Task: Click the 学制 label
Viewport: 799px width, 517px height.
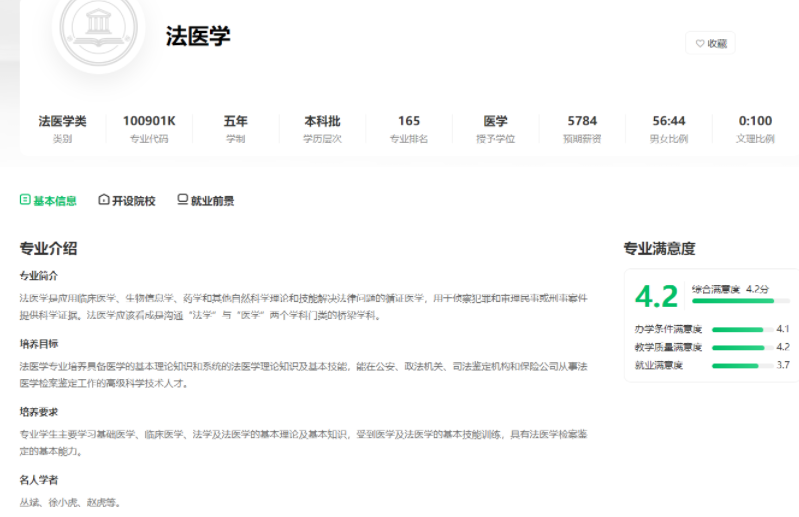Action: 235,139
